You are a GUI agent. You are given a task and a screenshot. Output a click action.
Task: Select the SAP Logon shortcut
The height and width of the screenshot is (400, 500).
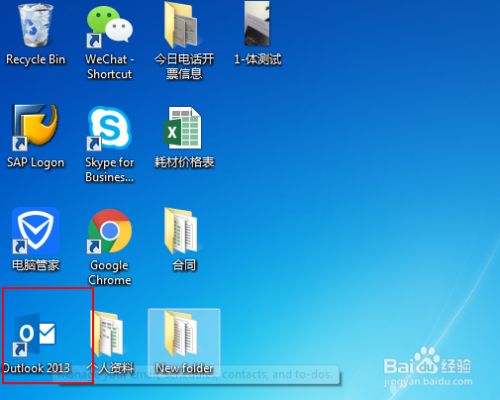(35, 127)
